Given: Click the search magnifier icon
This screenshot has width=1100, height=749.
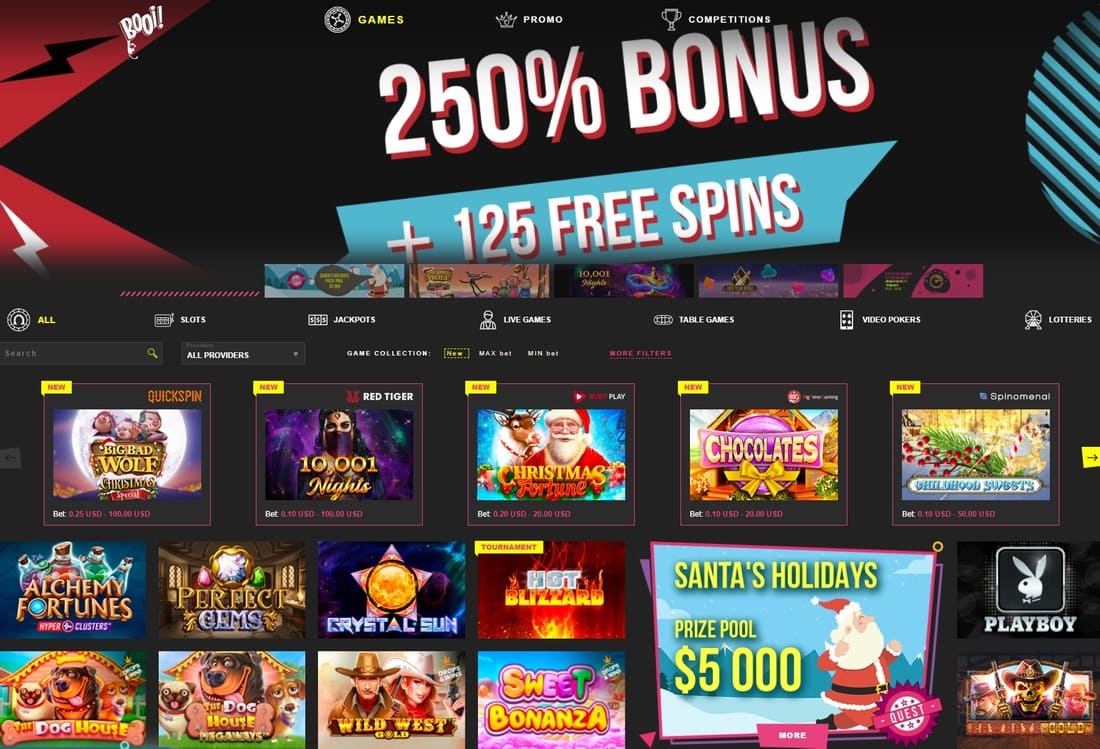Looking at the screenshot, I should click(x=152, y=353).
